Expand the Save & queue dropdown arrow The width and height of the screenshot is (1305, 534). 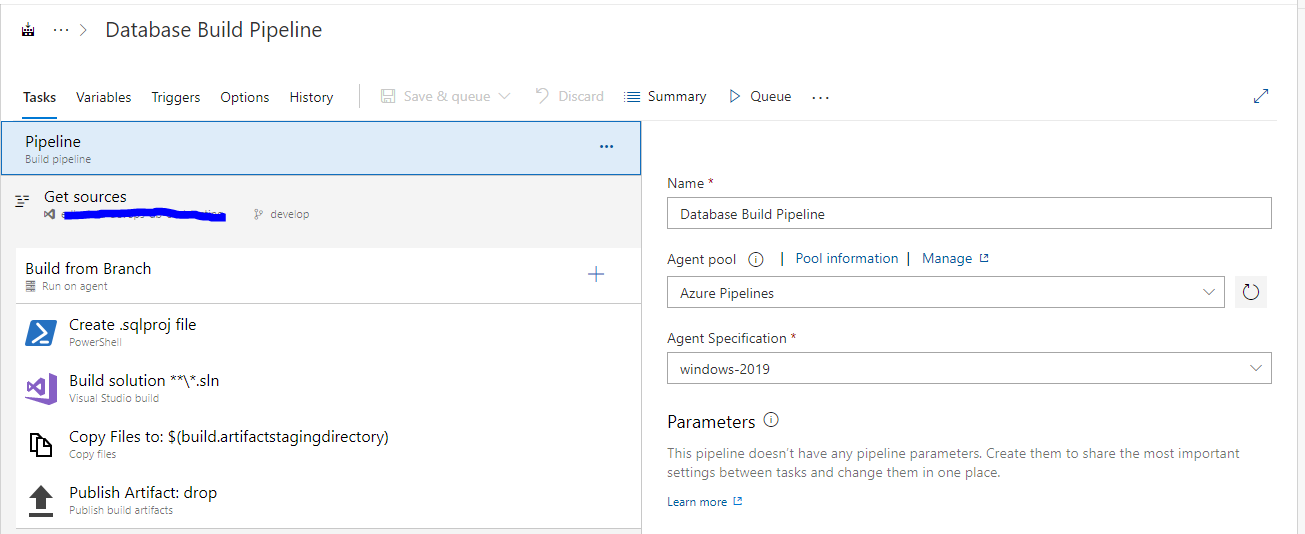(504, 97)
